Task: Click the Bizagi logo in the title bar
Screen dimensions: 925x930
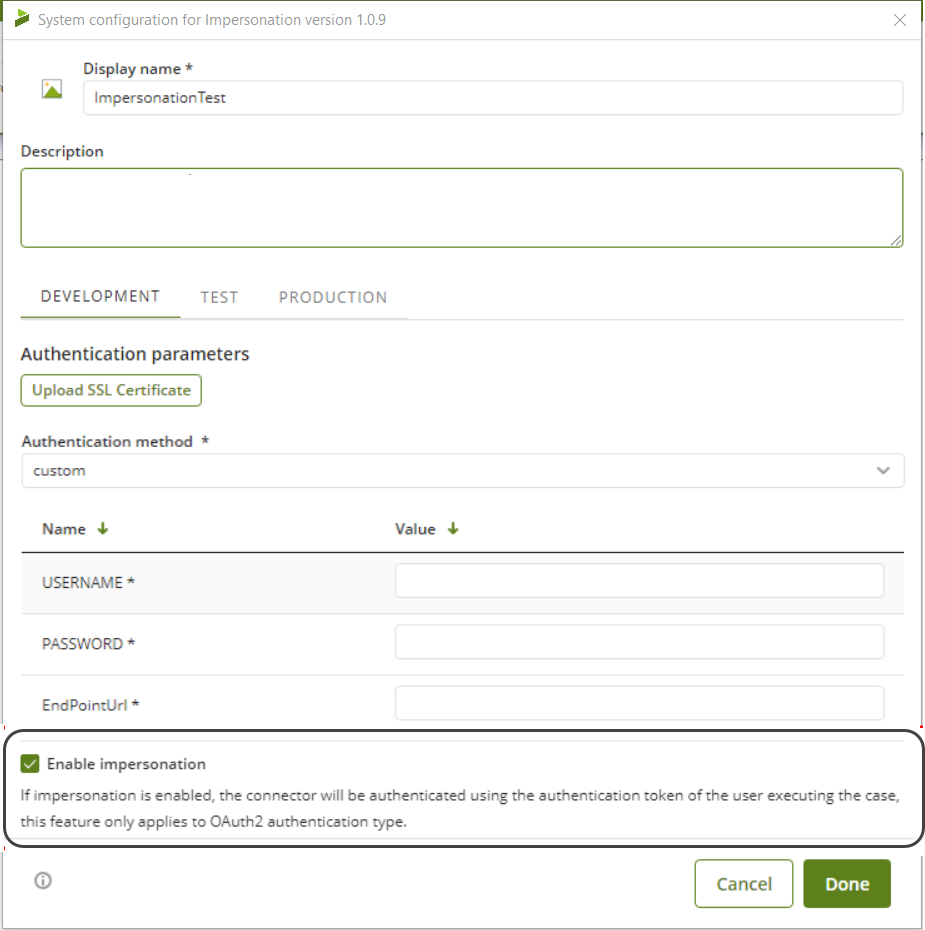Action: 21,17
